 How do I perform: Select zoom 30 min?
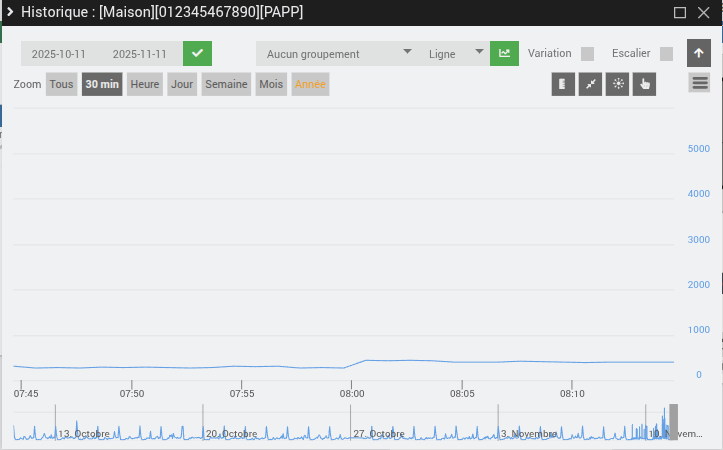pyautogui.click(x=102, y=84)
